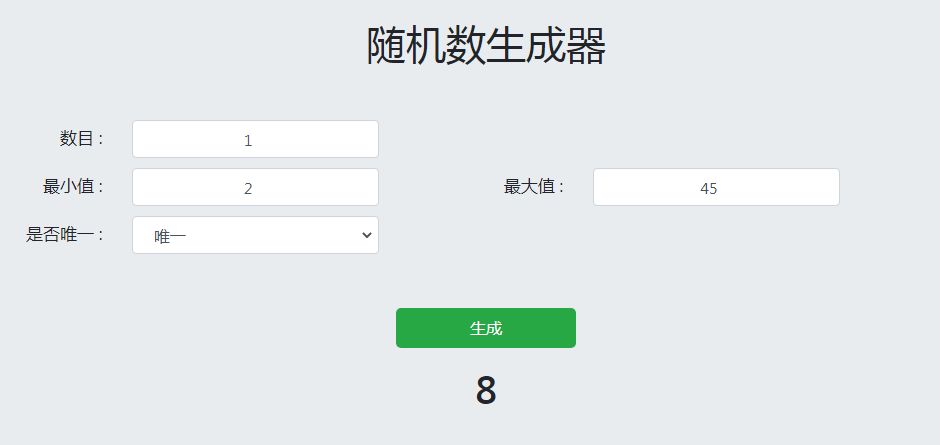Click the 随机数生成器 page heading
This screenshot has width=940, height=445.
click(x=486, y=47)
